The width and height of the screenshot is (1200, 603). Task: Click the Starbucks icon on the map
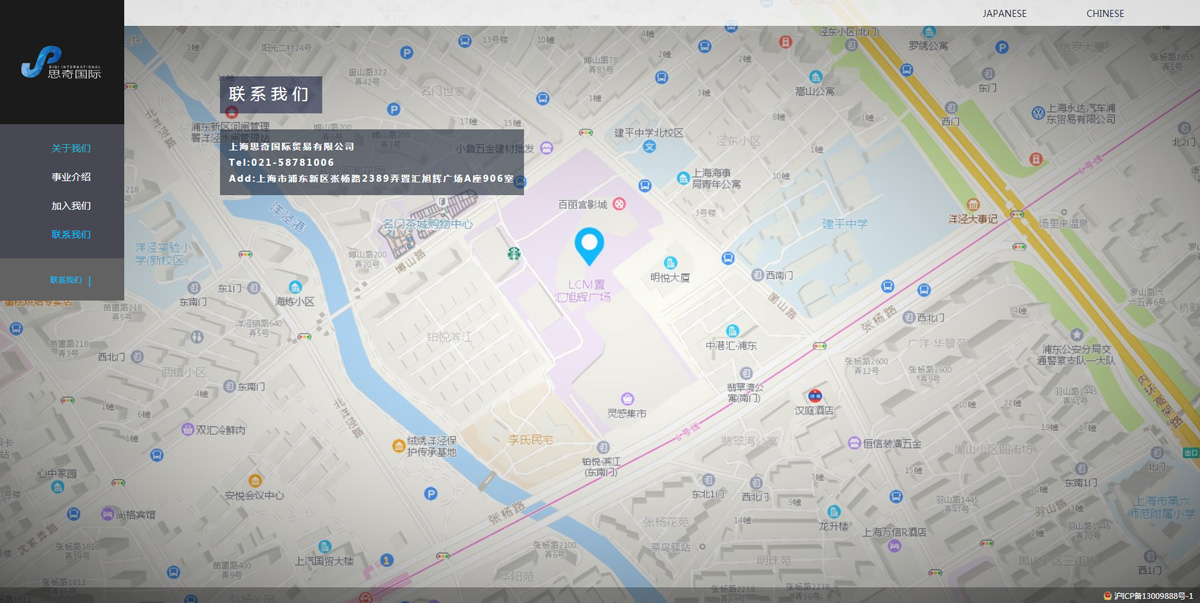pos(512,254)
